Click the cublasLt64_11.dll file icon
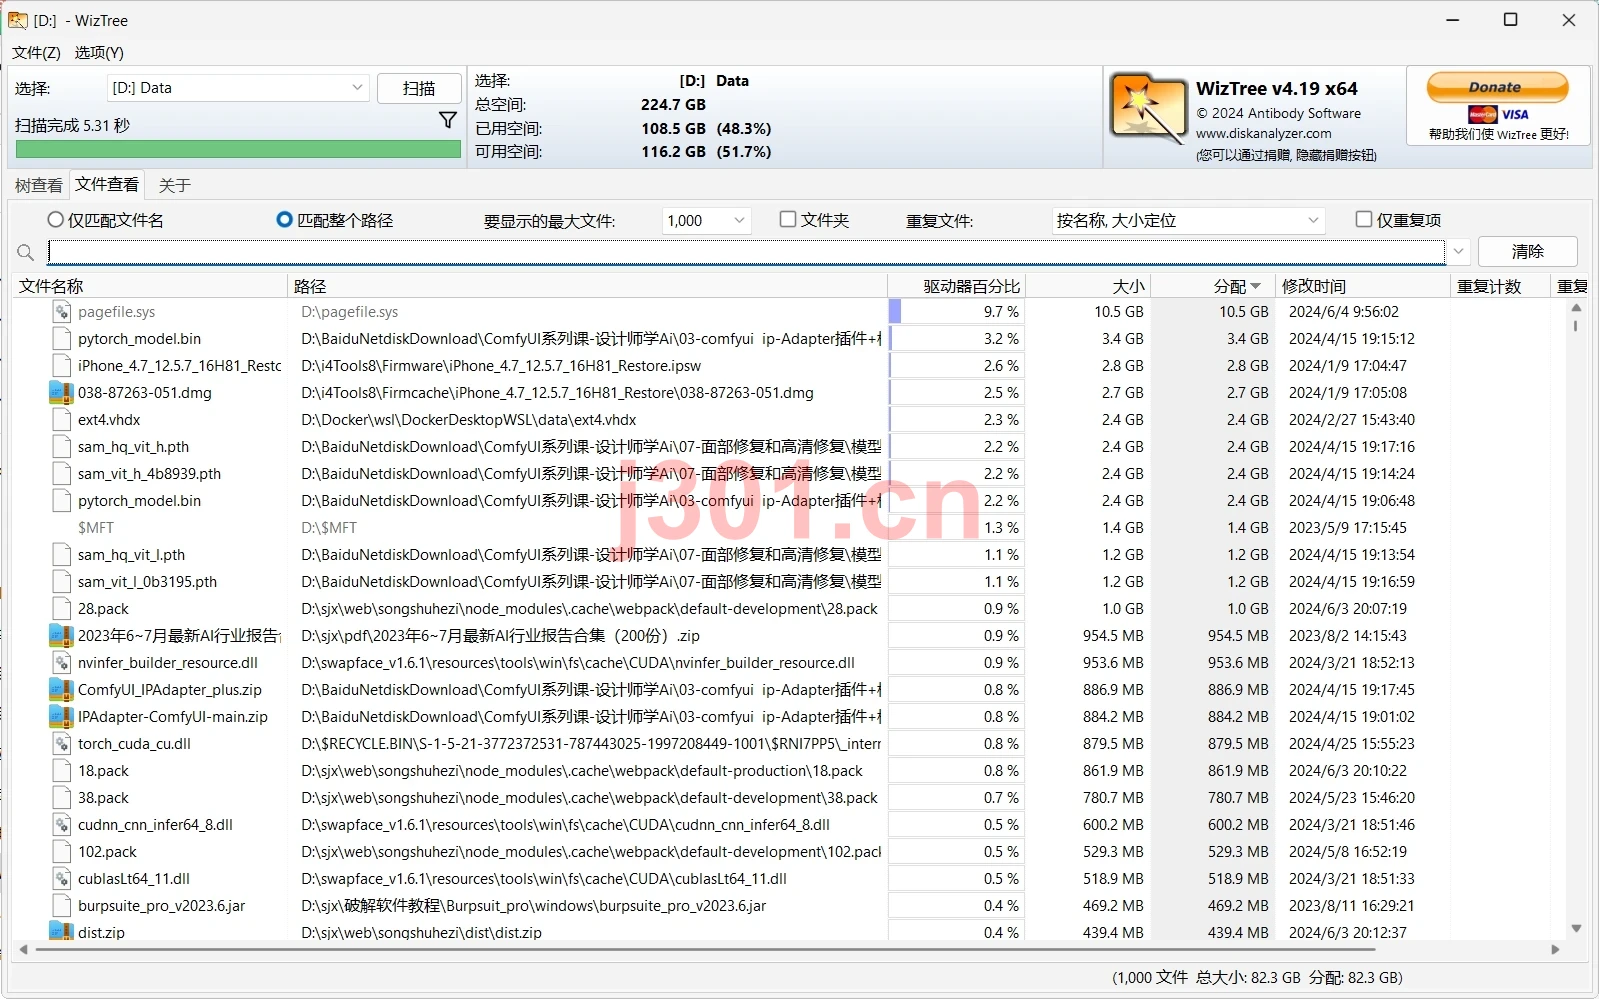 click(61, 879)
